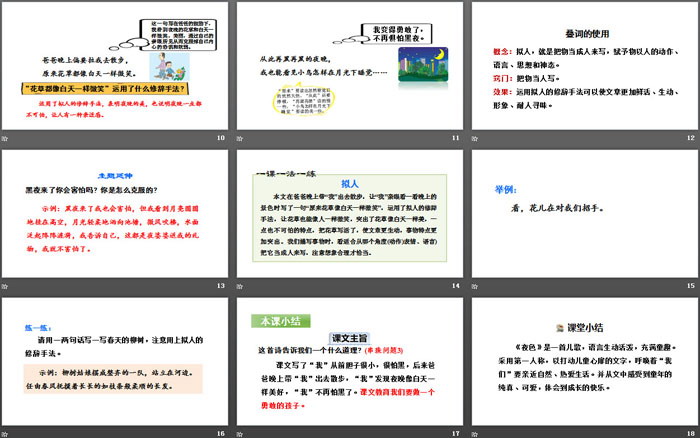The image size is (700, 438).
Task: Click the animation star icon under slide 13
Action: [5, 286]
